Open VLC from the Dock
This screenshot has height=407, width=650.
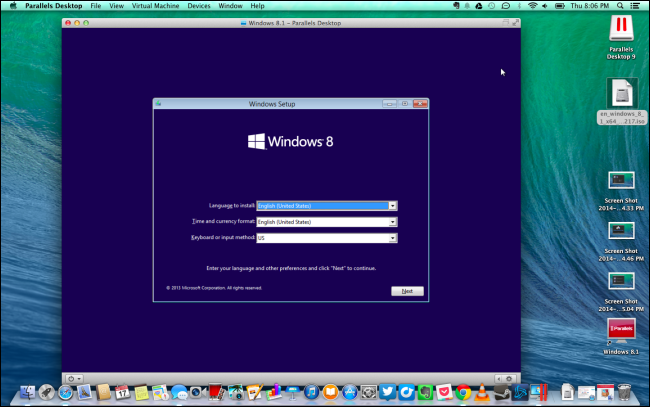482,392
